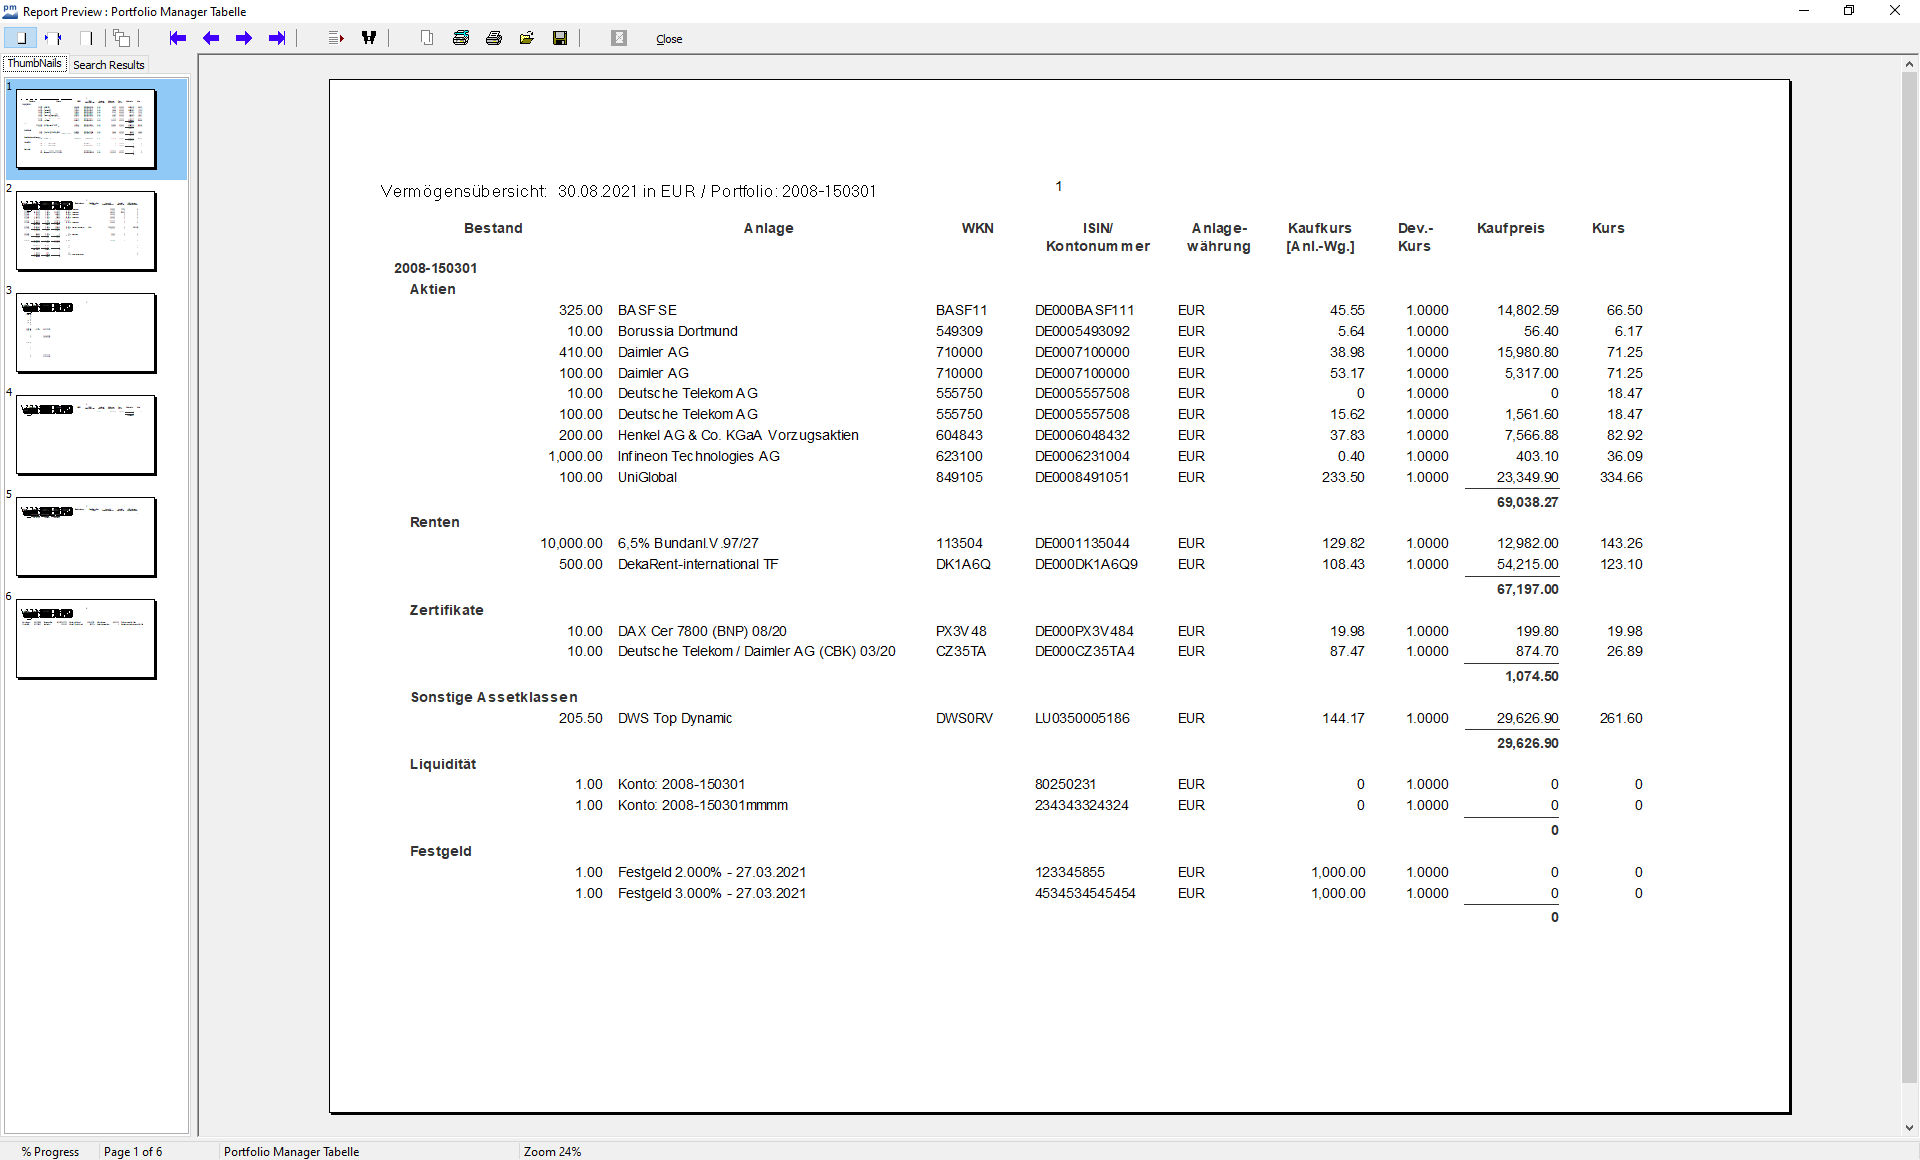The width and height of the screenshot is (1920, 1160).
Task: Go to the previous page arrow
Action: [x=211, y=38]
